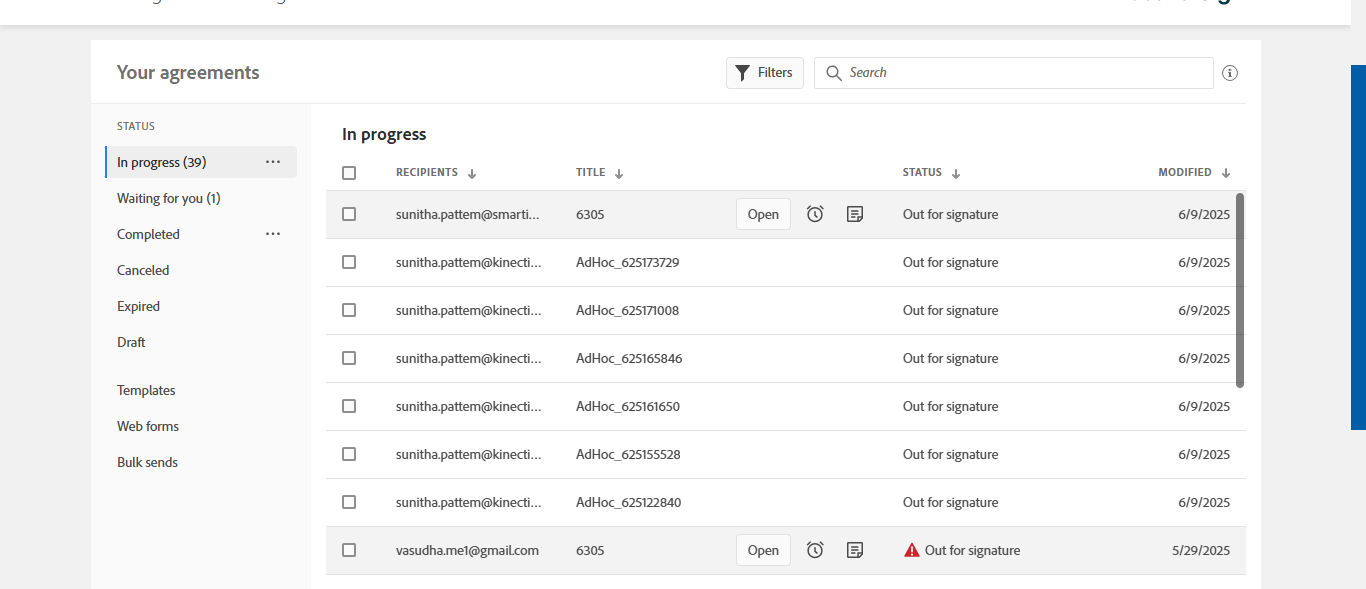Click the info icon next to search box
Image resolution: width=1366 pixels, height=589 pixels.
point(1230,73)
